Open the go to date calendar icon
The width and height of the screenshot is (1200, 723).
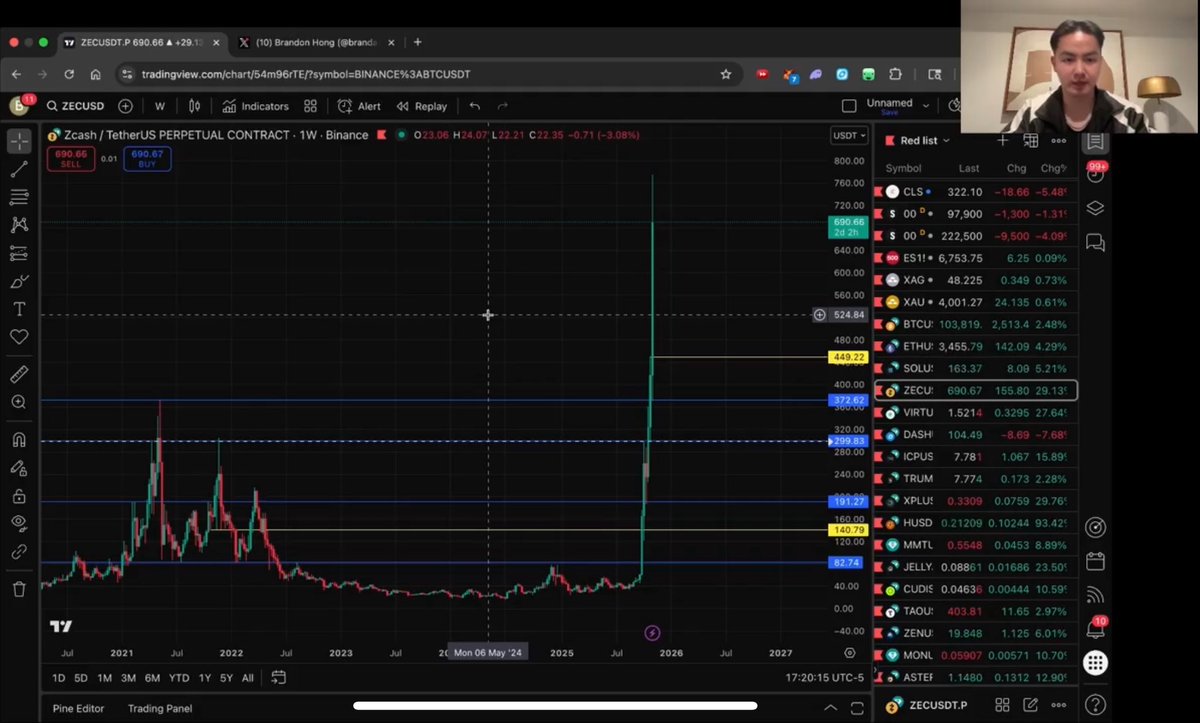pyautogui.click(x=279, y=677)
